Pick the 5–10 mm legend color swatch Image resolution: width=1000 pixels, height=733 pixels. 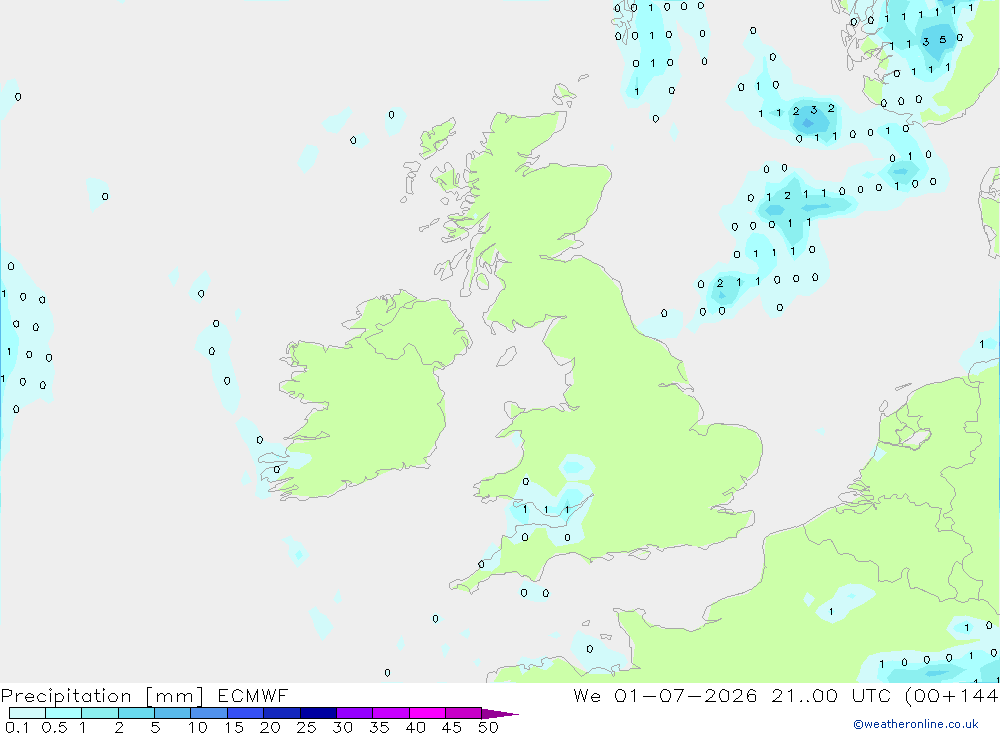[172, 713]
